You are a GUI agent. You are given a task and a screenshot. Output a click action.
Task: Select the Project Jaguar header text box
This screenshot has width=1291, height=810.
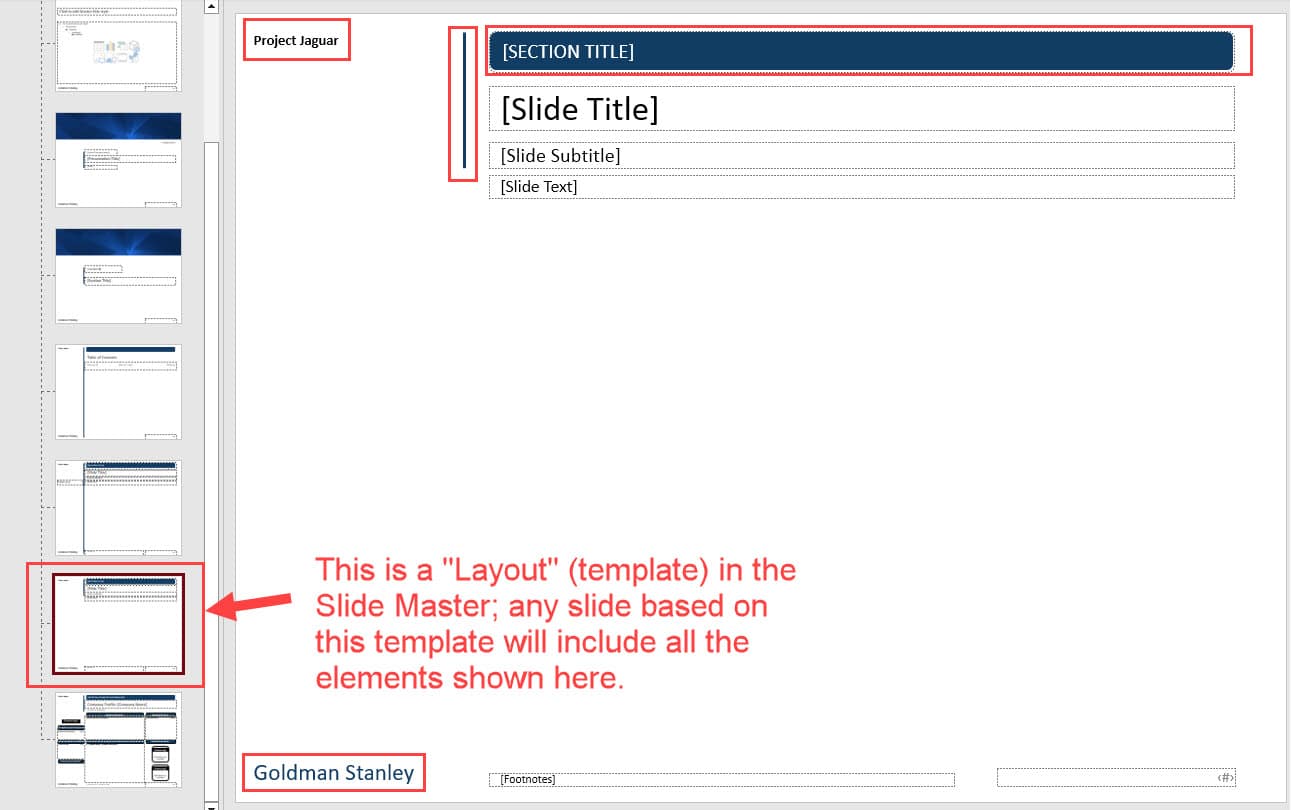(296, 39)
